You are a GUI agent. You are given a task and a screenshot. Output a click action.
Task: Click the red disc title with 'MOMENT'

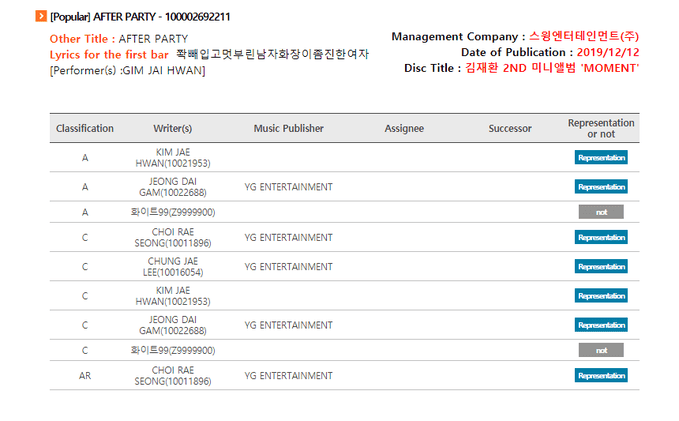coord(551,68)
